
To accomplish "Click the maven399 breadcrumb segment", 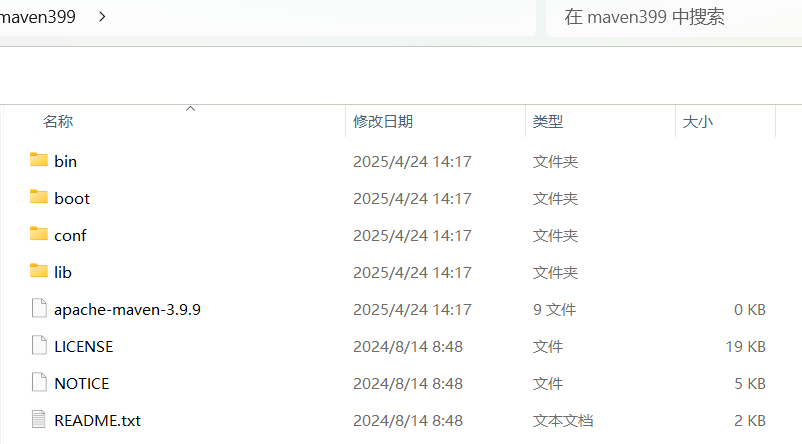I will coord(37,17).
